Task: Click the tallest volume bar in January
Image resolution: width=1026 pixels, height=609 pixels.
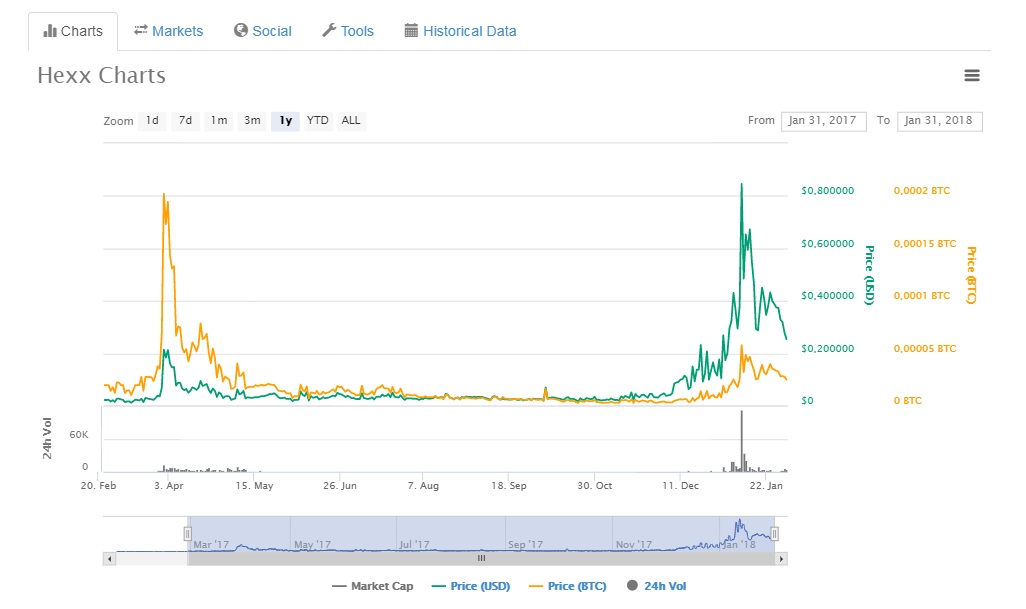Action: tap(742, 441)
